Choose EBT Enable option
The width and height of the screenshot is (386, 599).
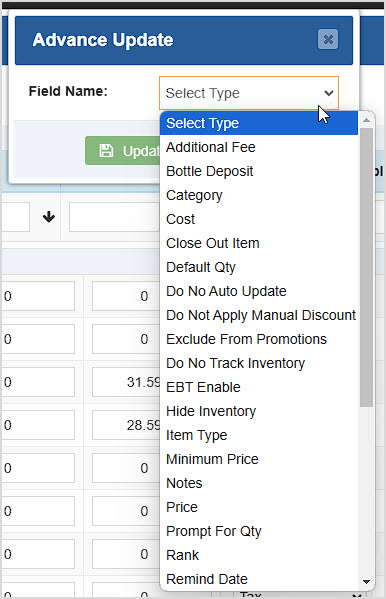pos(259,387)
